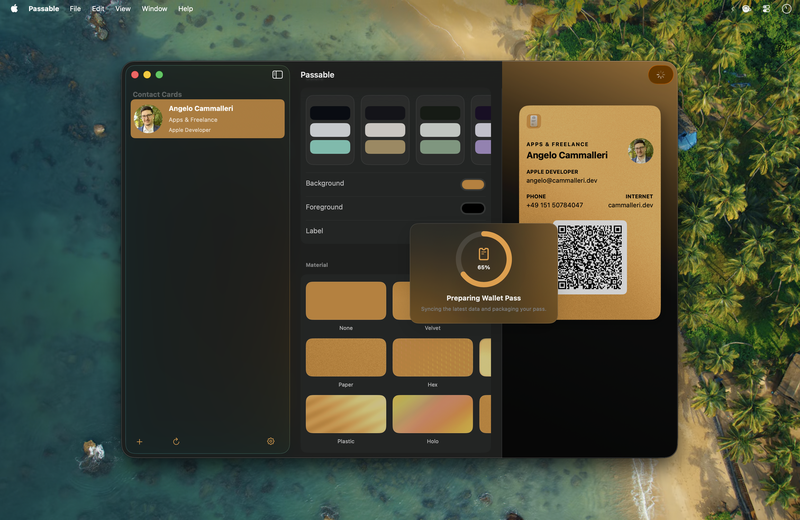The image size is (800, 520).
Task: Open the File menu
Action: point(75,9)
